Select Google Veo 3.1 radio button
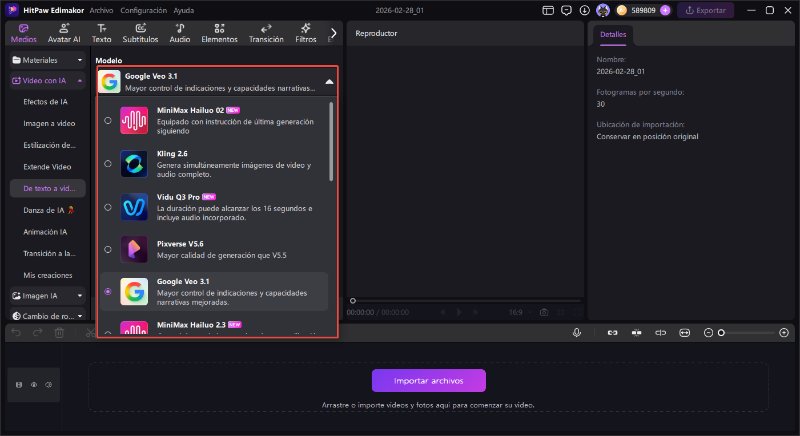This screenshot has width=800, height=436. tap(108, 292)
